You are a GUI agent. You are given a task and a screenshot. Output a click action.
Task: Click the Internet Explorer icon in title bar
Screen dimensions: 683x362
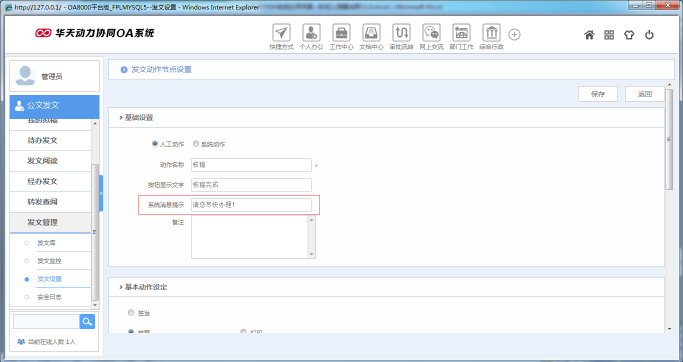pyautogui.click(x=9, y=7)
